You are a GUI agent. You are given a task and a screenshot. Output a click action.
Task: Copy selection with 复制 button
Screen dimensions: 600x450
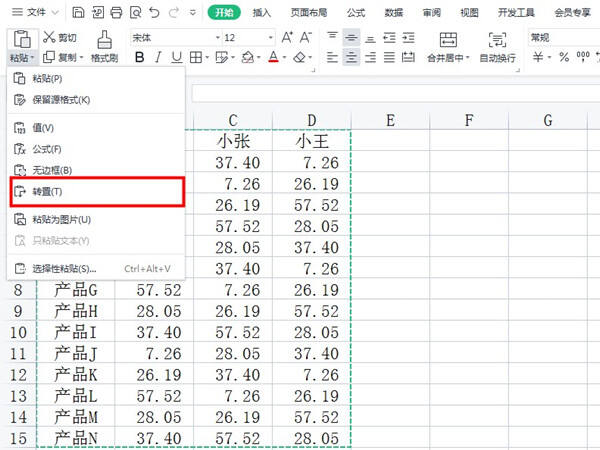point(60,58)
